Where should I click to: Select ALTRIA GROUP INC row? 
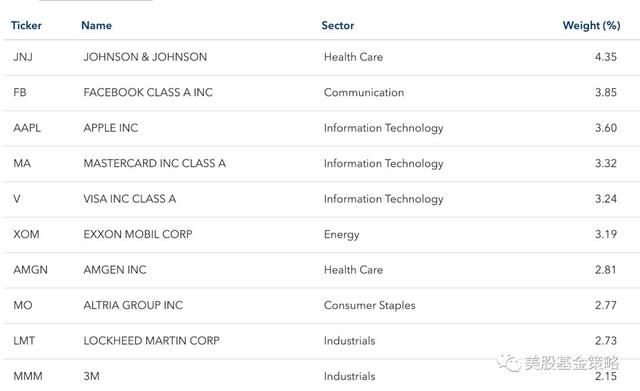tap(320, 305)
